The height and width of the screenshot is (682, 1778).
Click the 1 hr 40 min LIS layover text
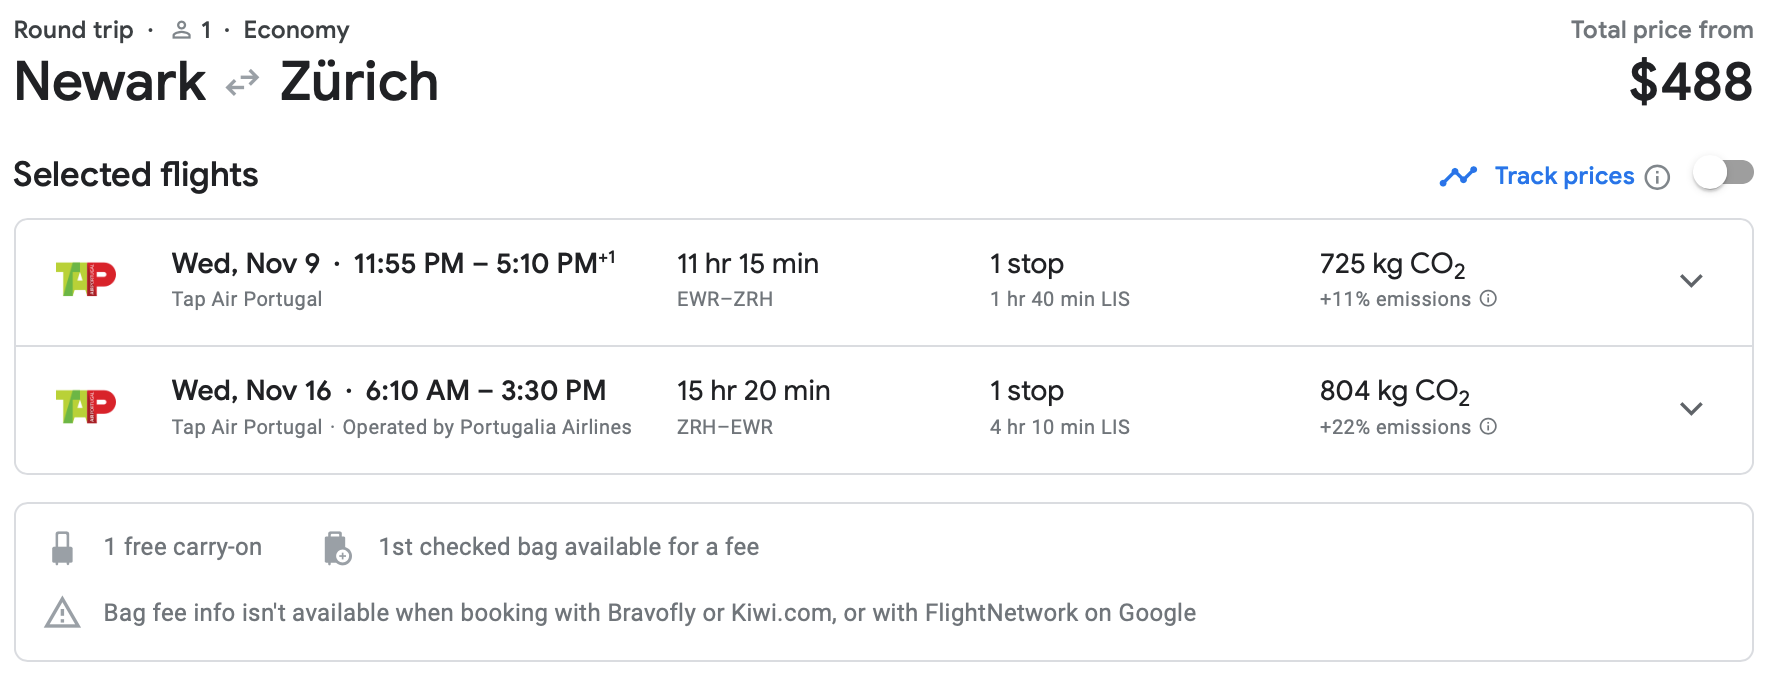click(1059, 299)
